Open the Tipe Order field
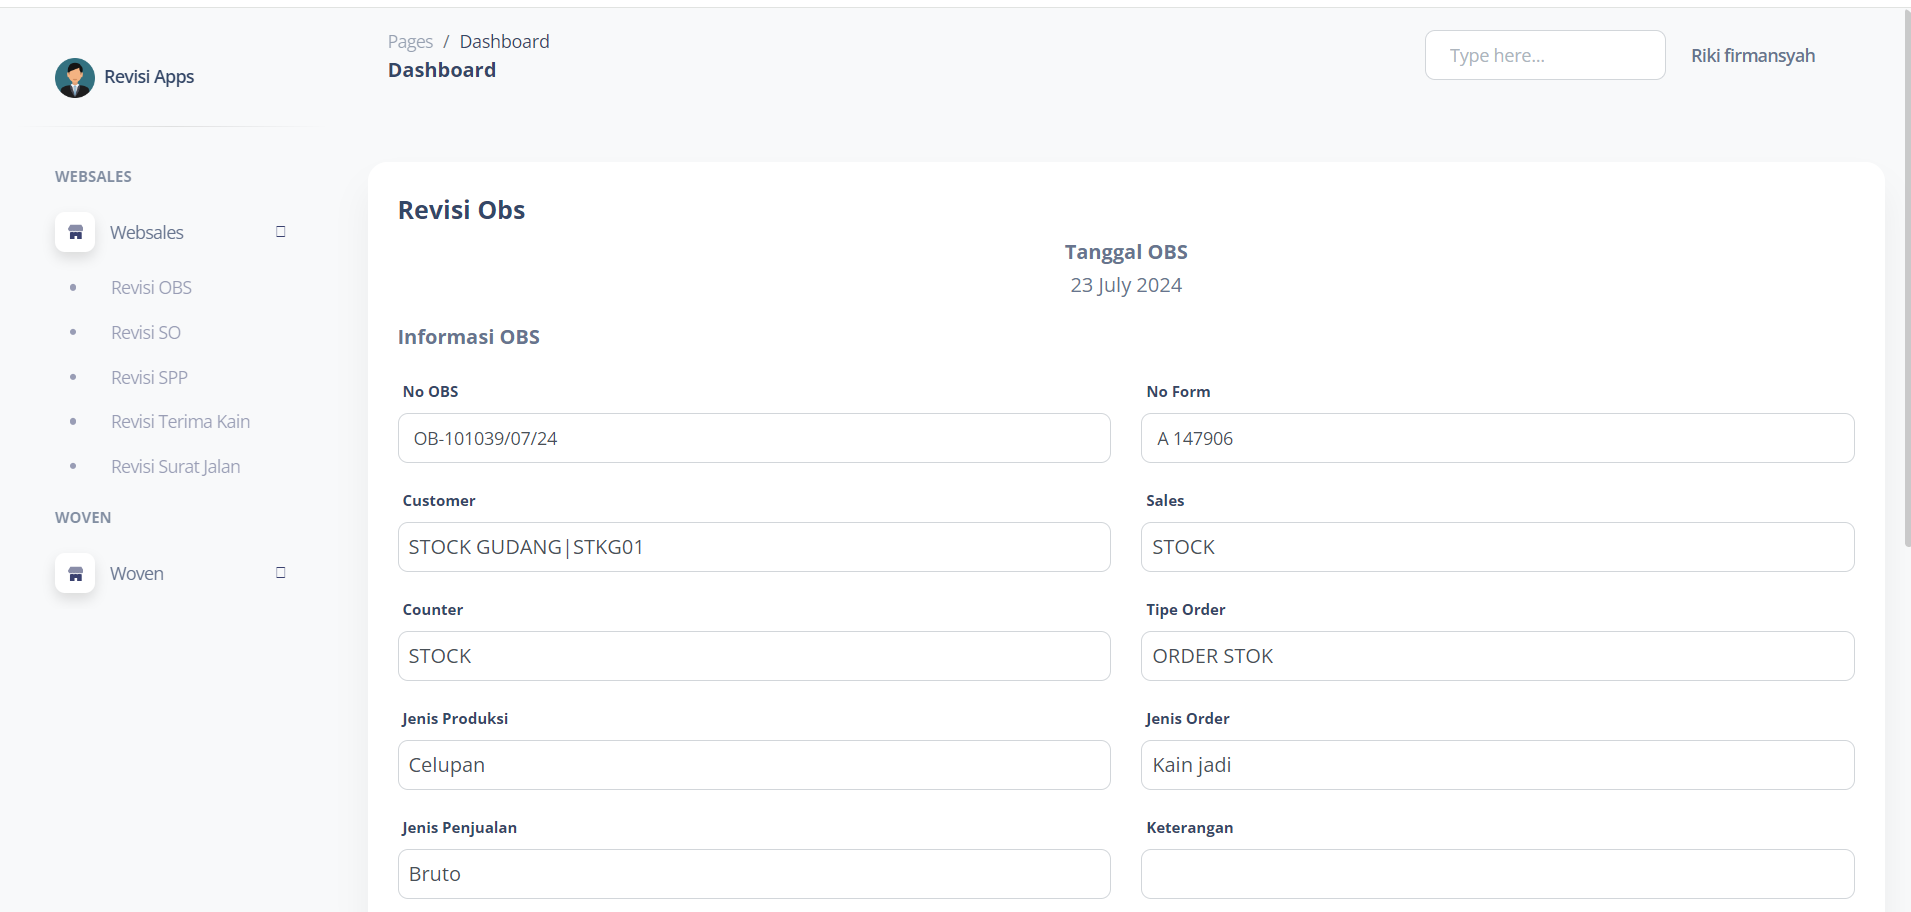The image size is (1911, 912). click(1497, 656)
